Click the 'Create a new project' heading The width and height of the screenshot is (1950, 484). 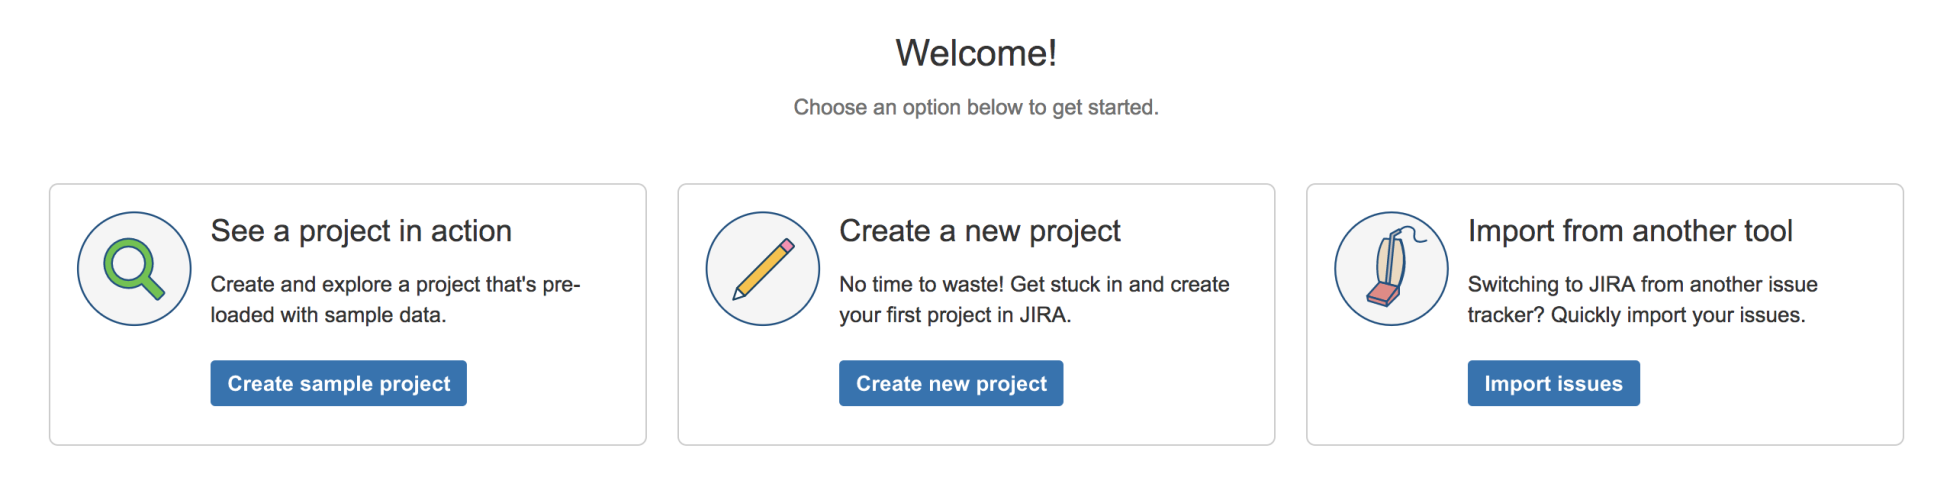[x=980, y=231]
